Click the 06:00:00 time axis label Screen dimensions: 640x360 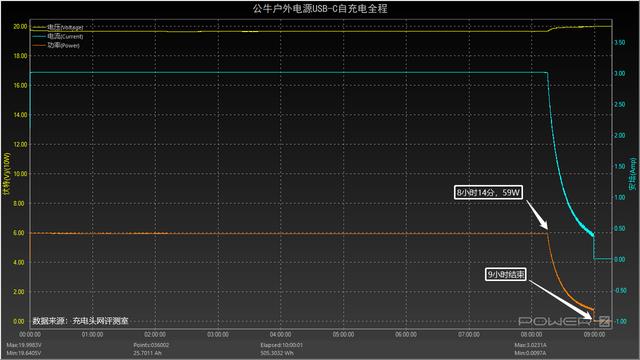click(406, 335)
